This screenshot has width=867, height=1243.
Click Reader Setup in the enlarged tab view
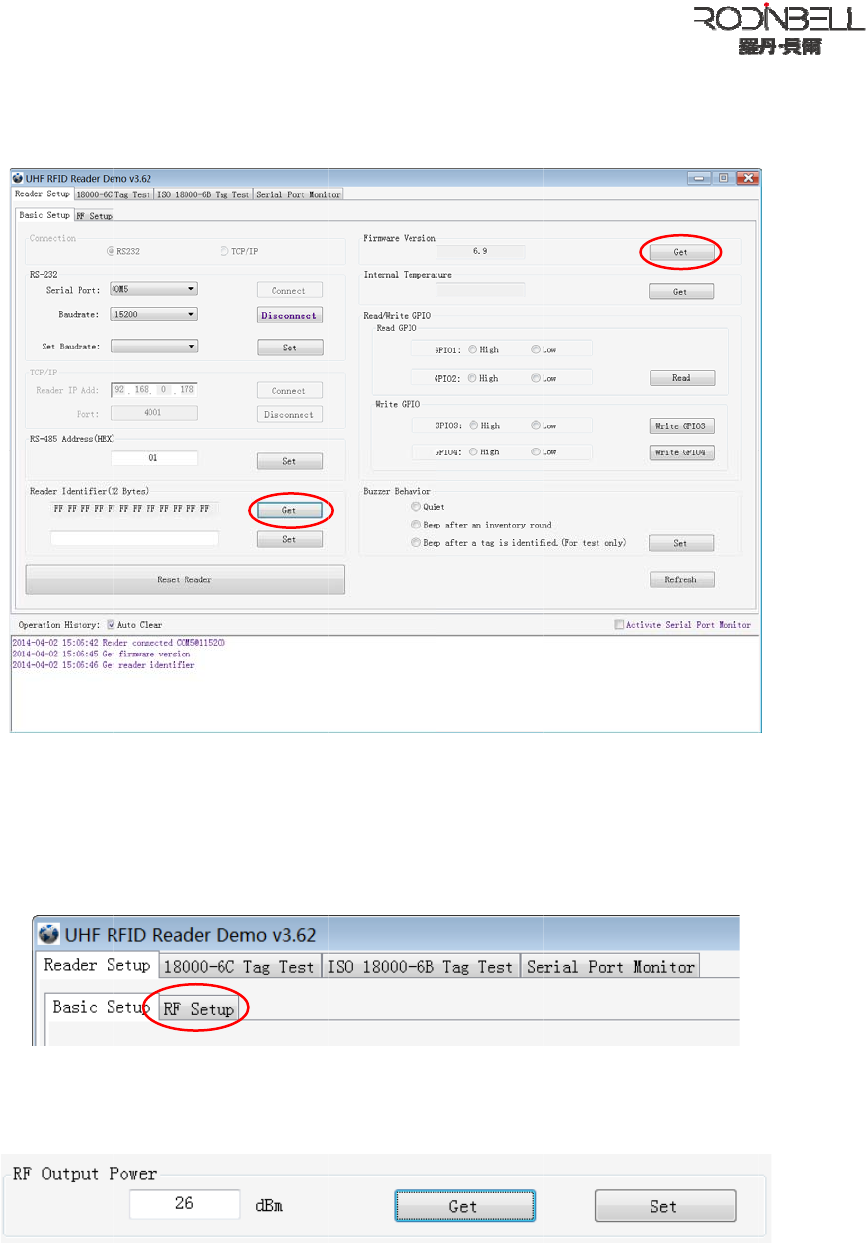tap(97, 965)
